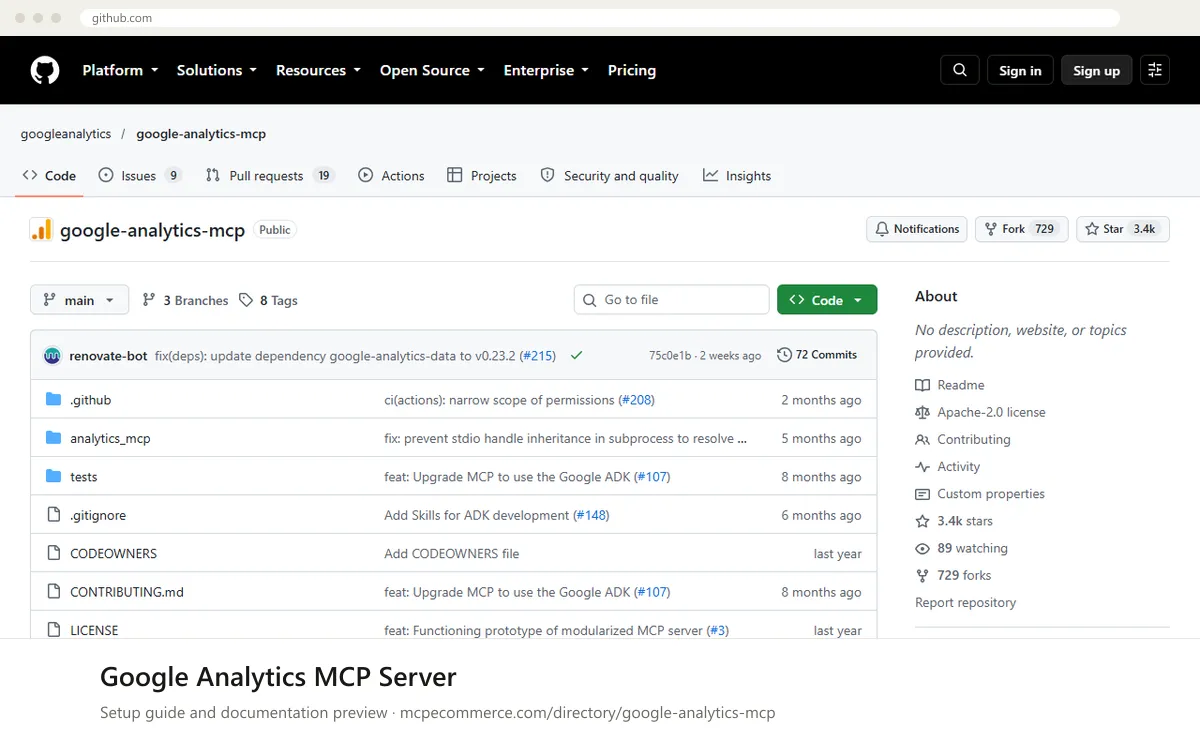
Task: Click the tests folder icon
Action: coord(54,477)
